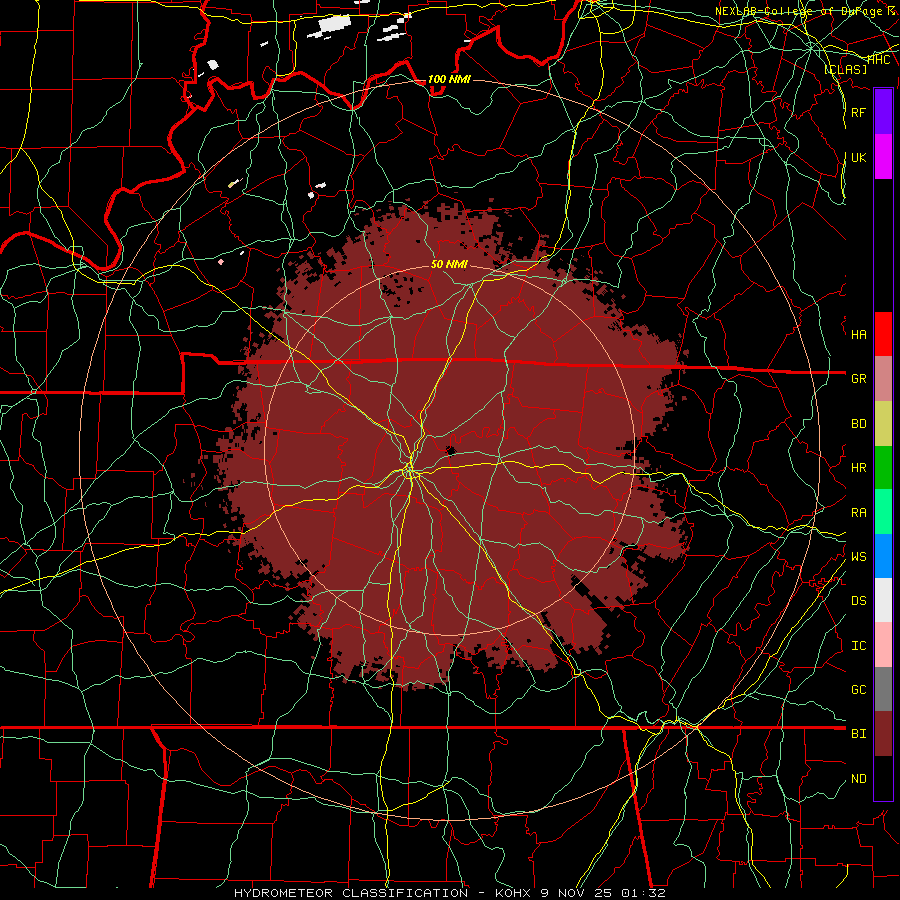Click the magenta UK legend color swatch
This screenshot has width=900, height=900.
click(883, 157)
